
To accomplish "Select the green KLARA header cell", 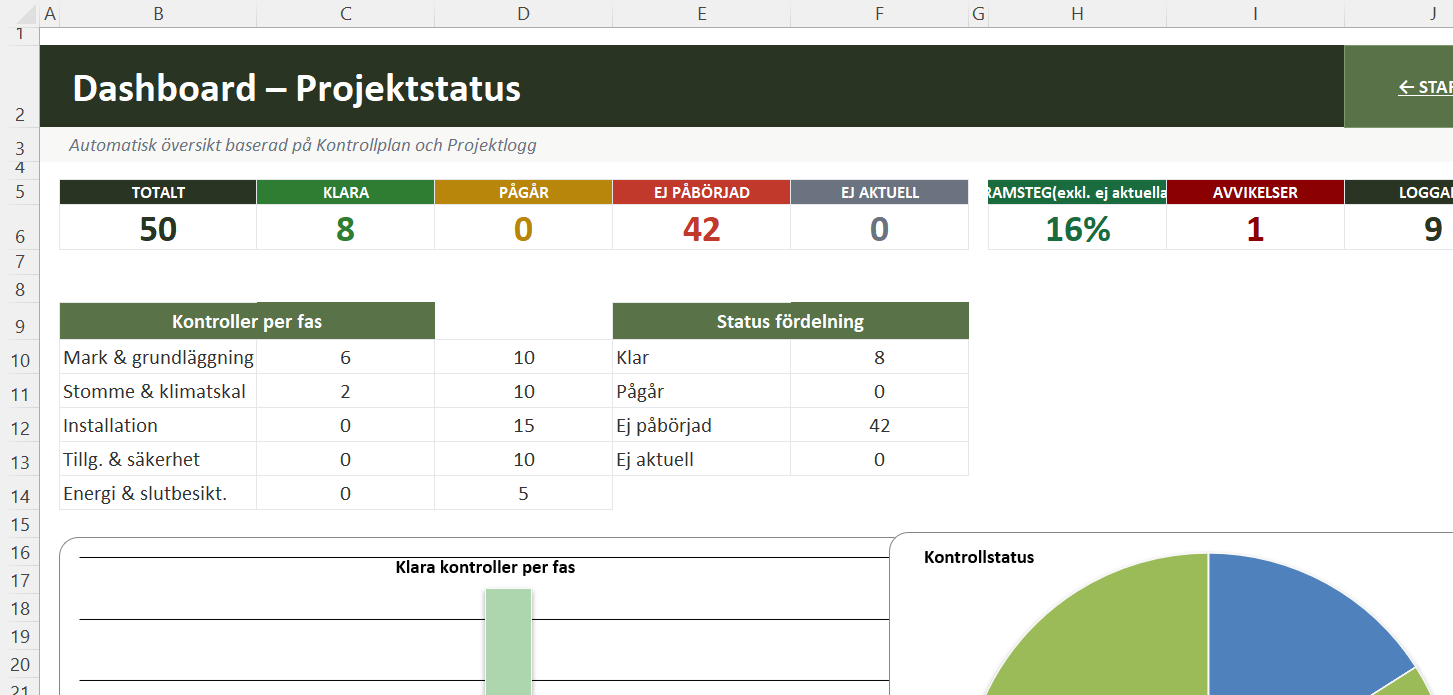I will pyautogui.click(x=345, y=192).
